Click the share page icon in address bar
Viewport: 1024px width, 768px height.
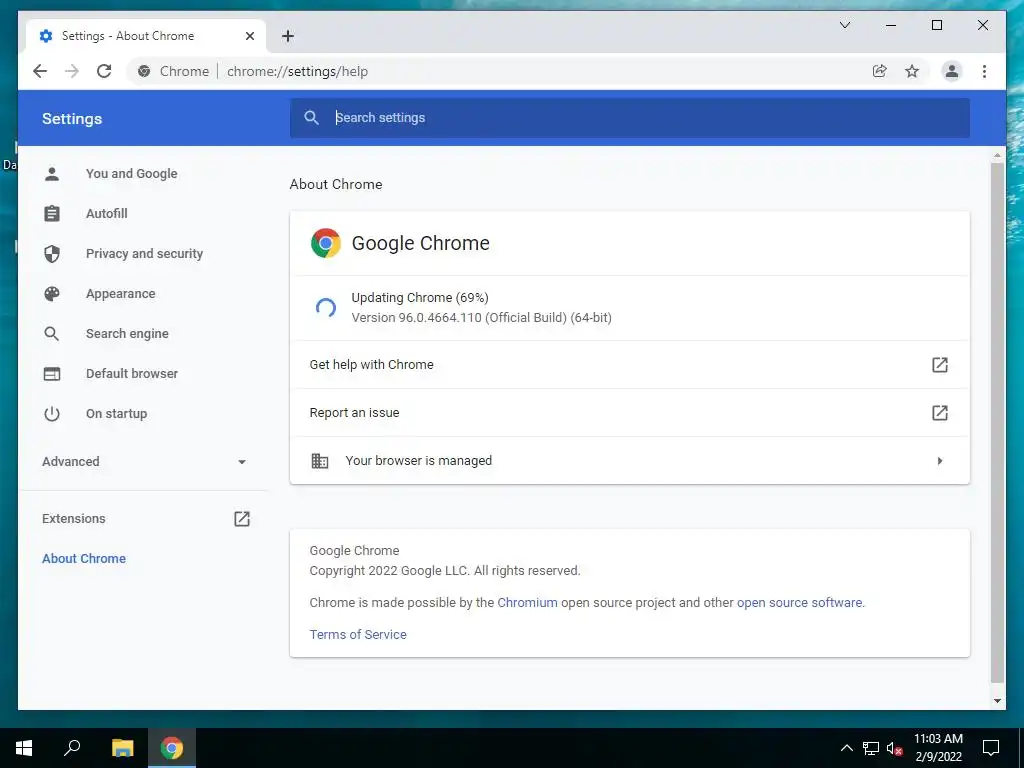880,71
